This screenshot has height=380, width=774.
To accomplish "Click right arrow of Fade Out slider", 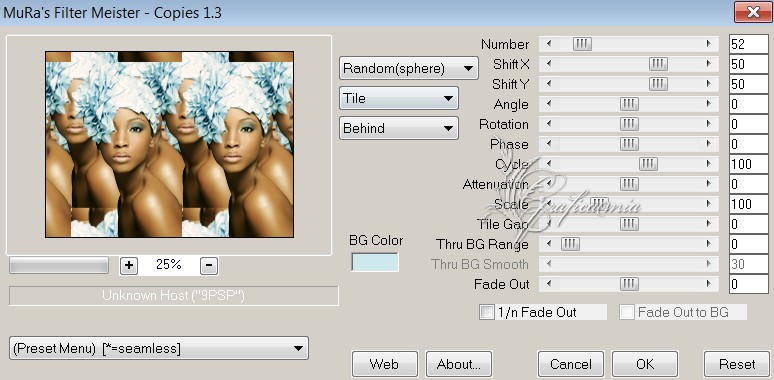I will pos(709,284).
